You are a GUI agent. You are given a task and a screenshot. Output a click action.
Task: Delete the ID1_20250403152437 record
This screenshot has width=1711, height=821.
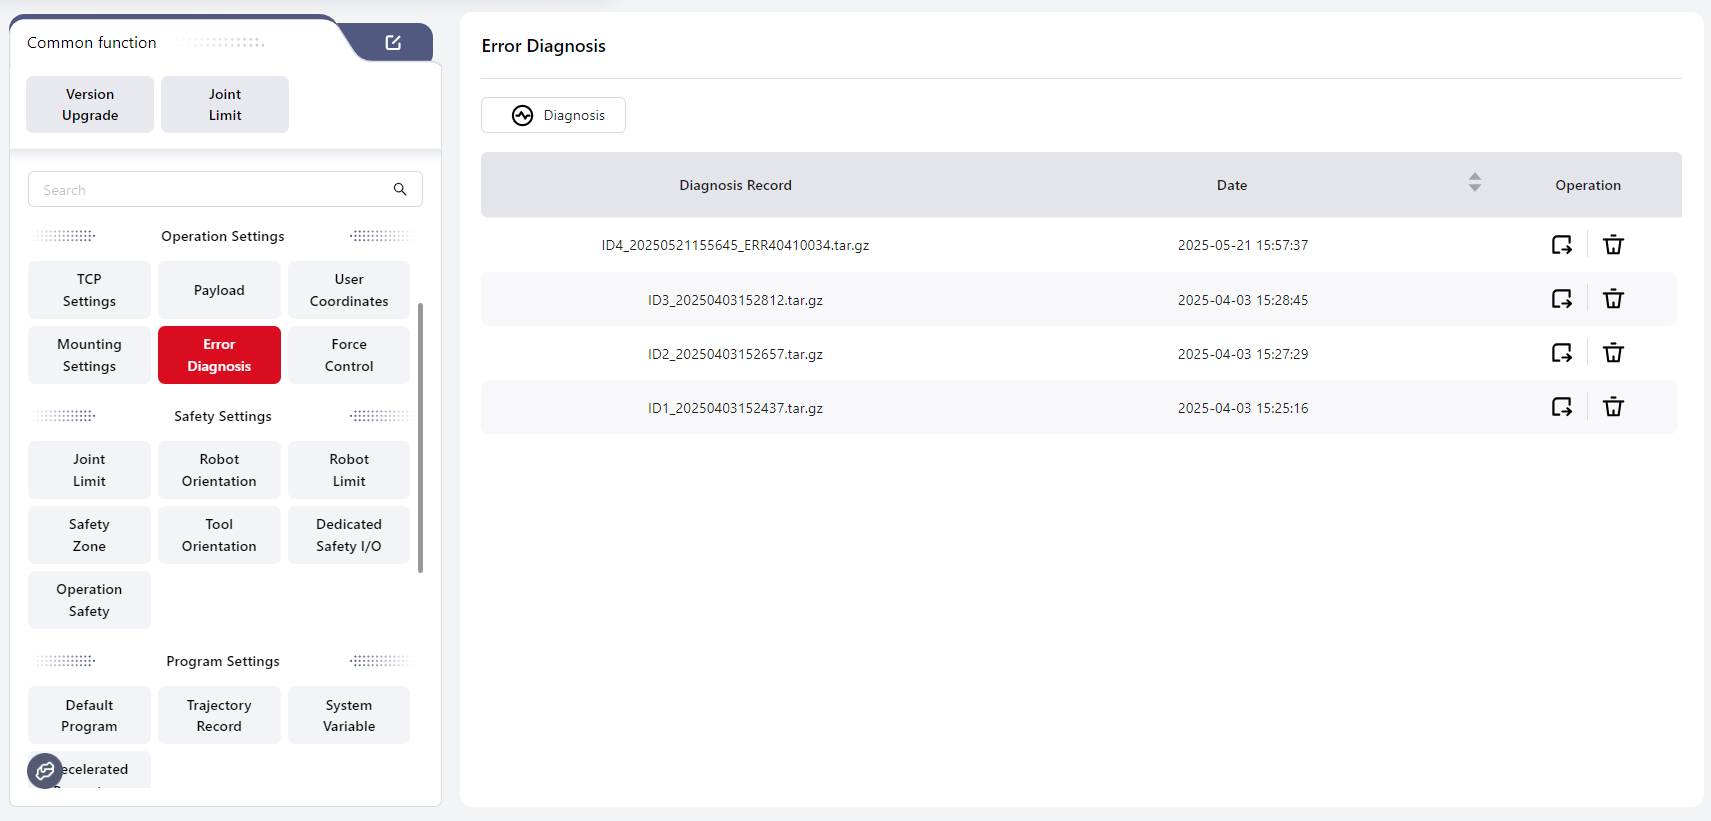coord(1613,407)
